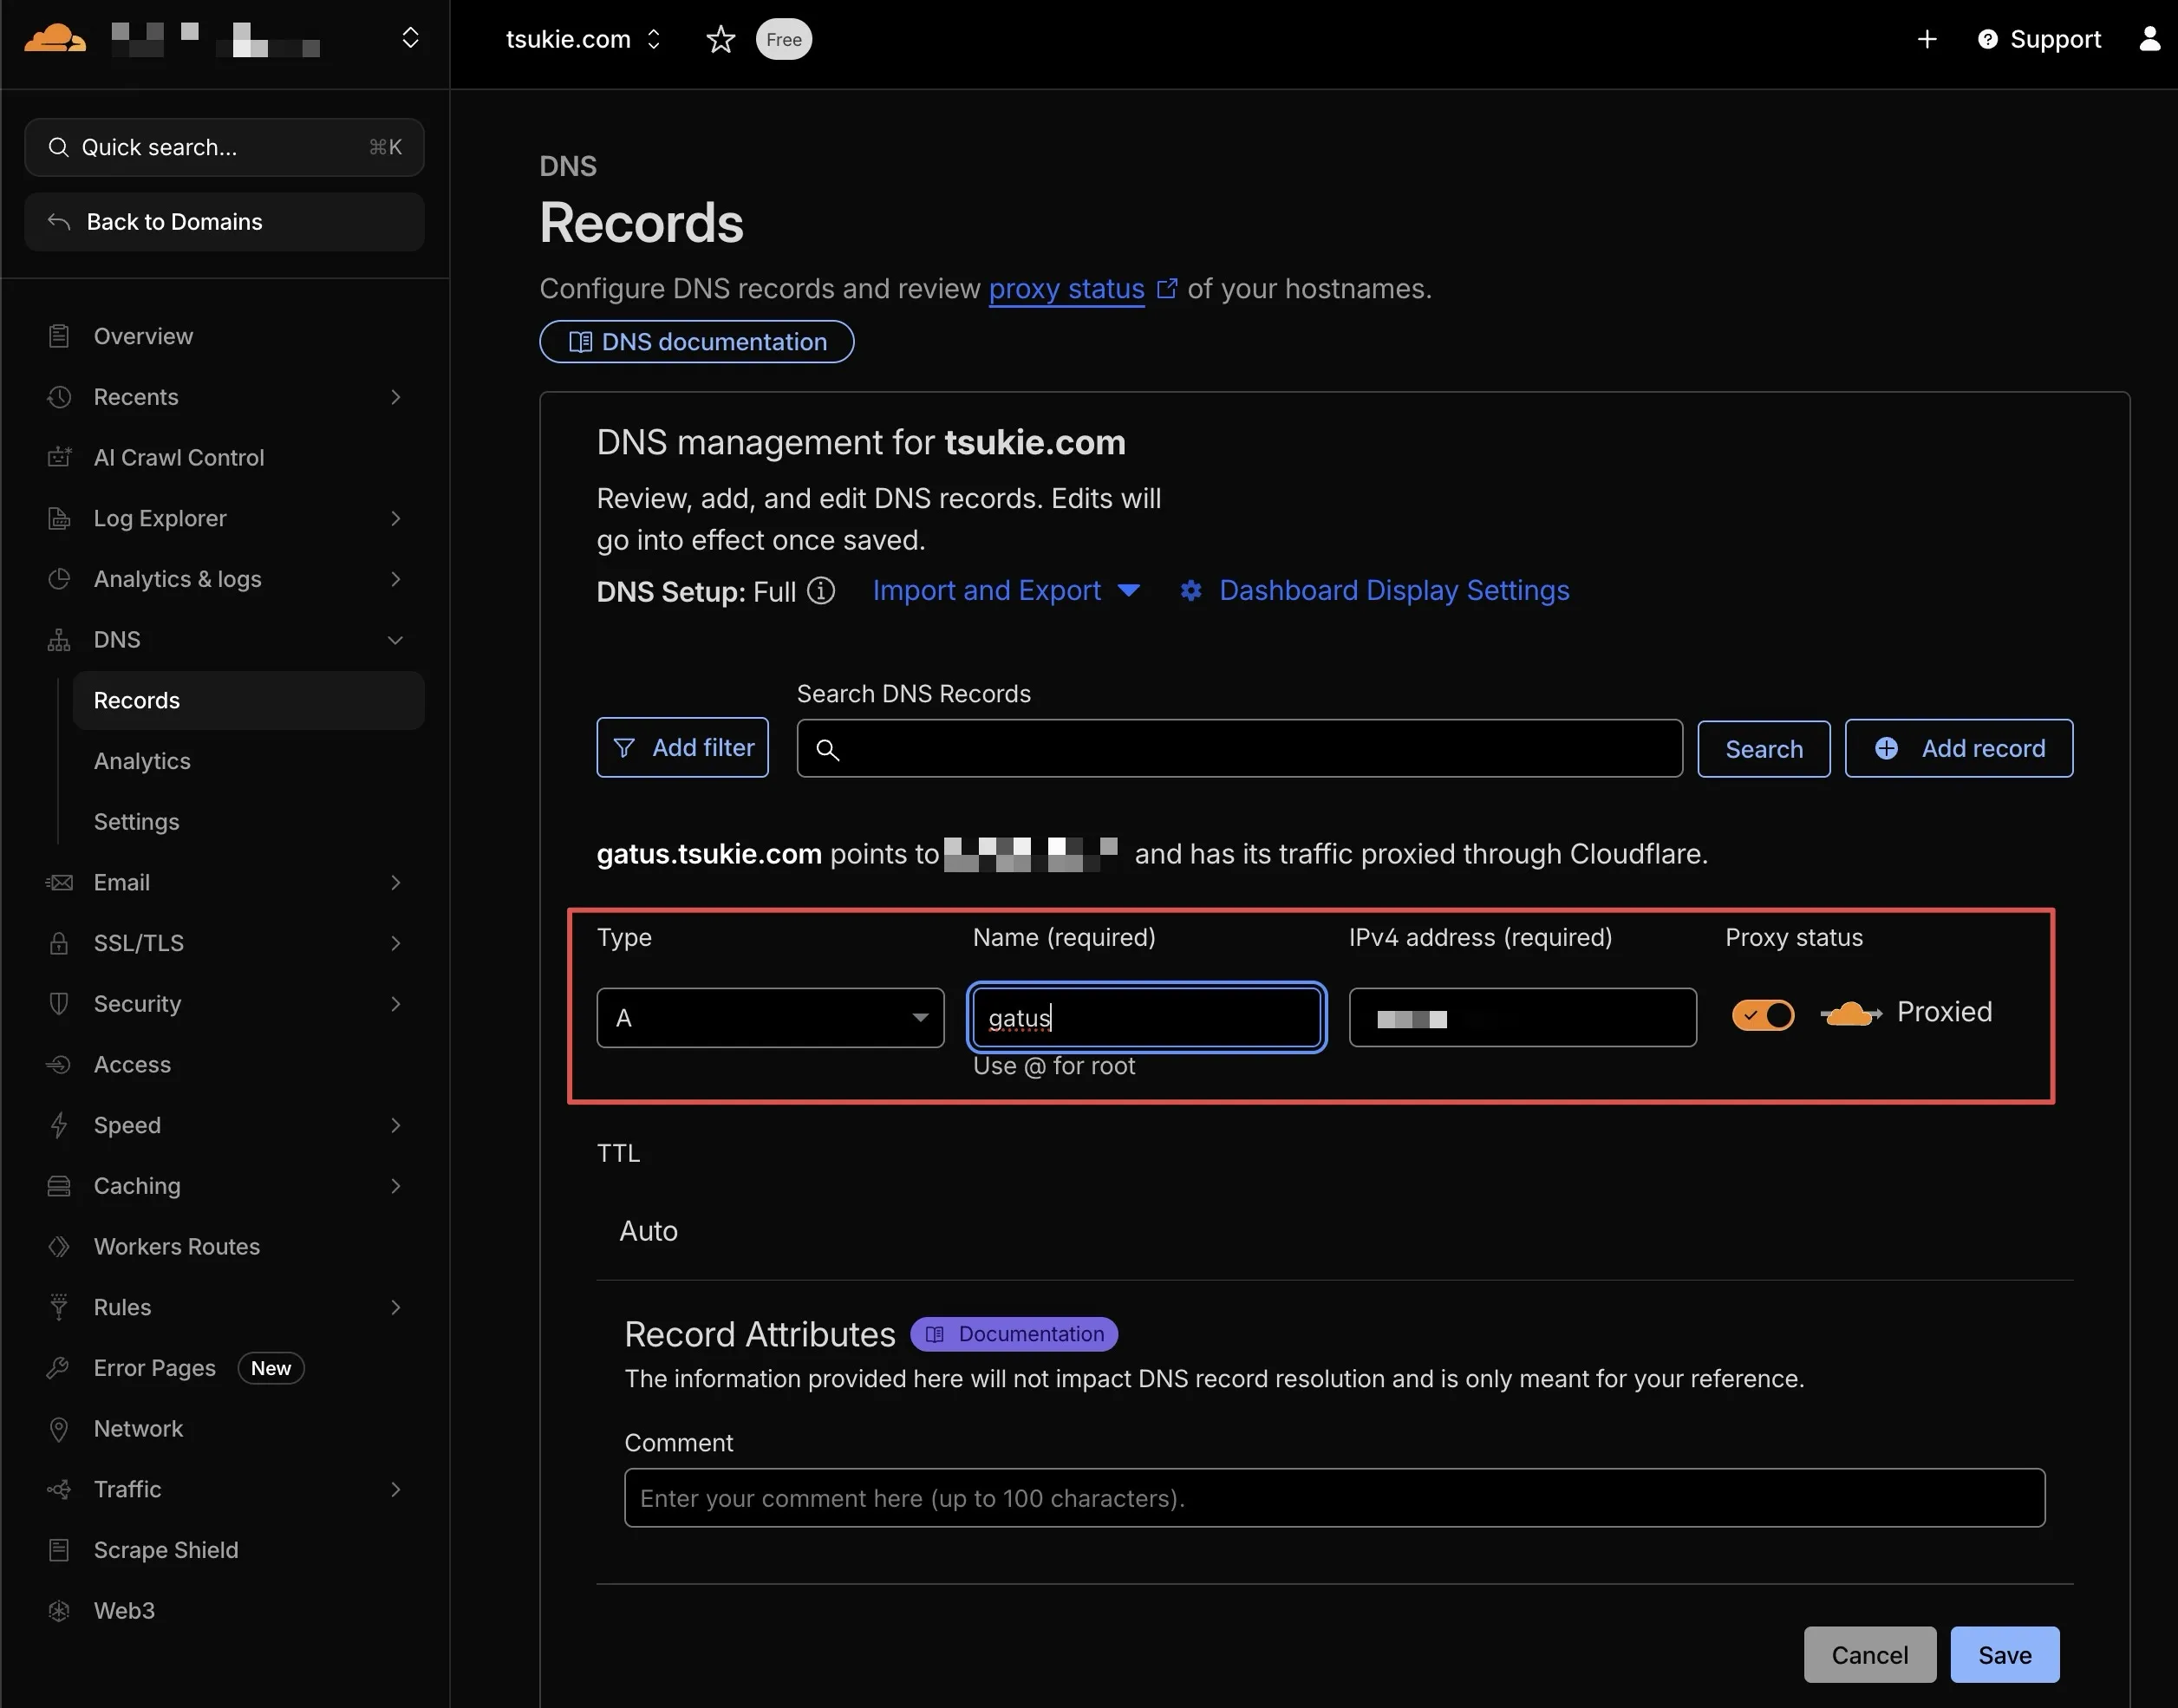Open Web3 from the sidebar icon
This screenshot has width=2178, height=1708.
[x=59, y=1610]
